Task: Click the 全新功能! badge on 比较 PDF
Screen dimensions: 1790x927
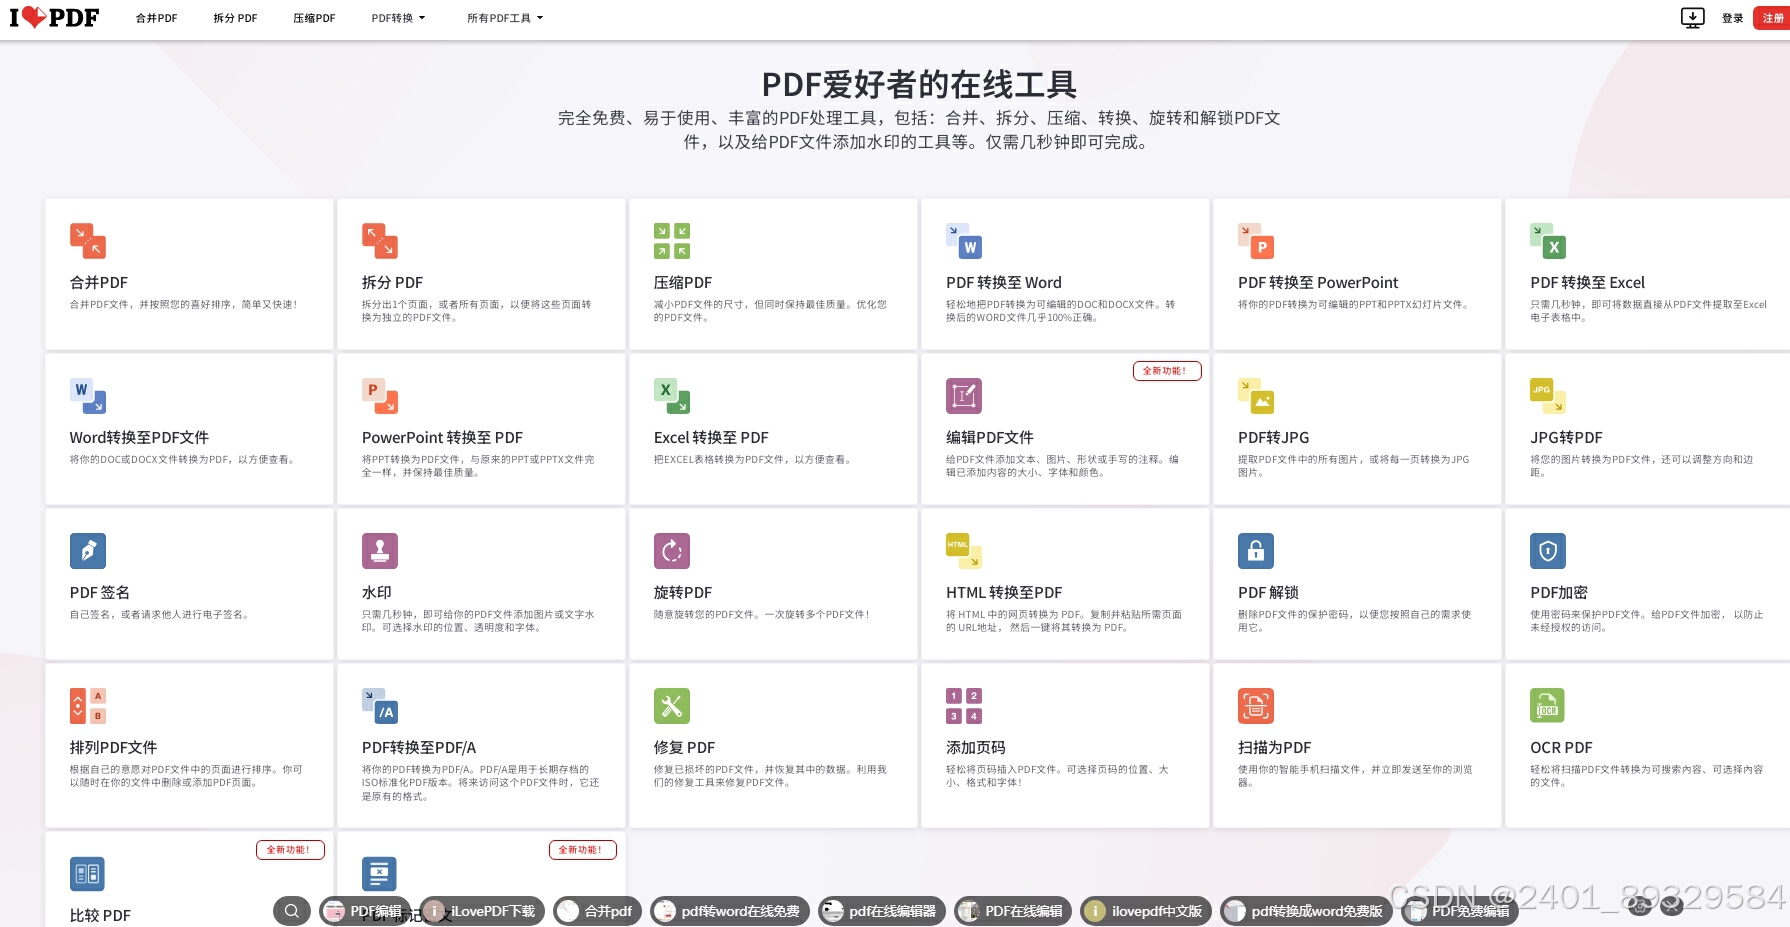Action: point(290,850)
